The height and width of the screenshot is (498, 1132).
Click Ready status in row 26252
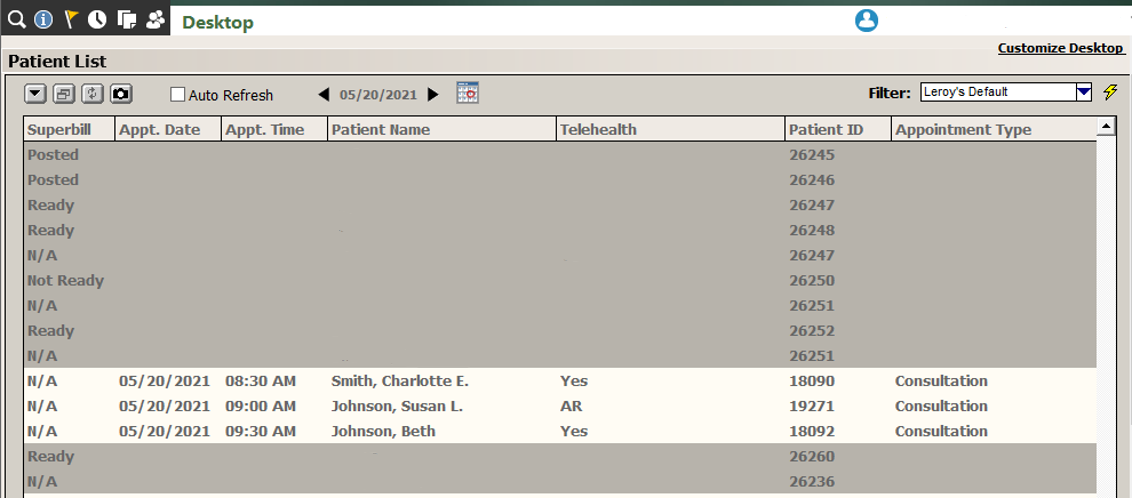[51, 331]
